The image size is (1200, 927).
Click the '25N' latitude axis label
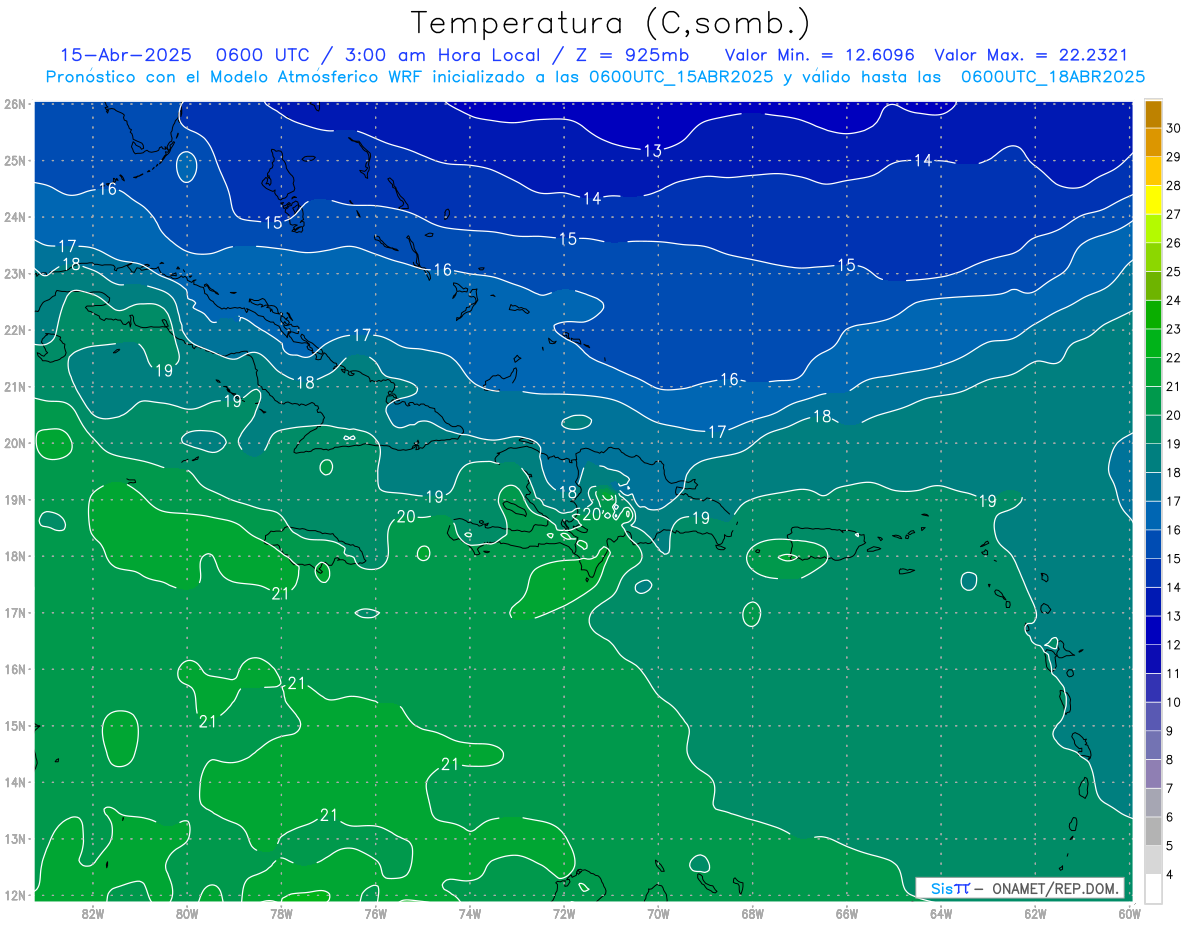tap(15, 160)
